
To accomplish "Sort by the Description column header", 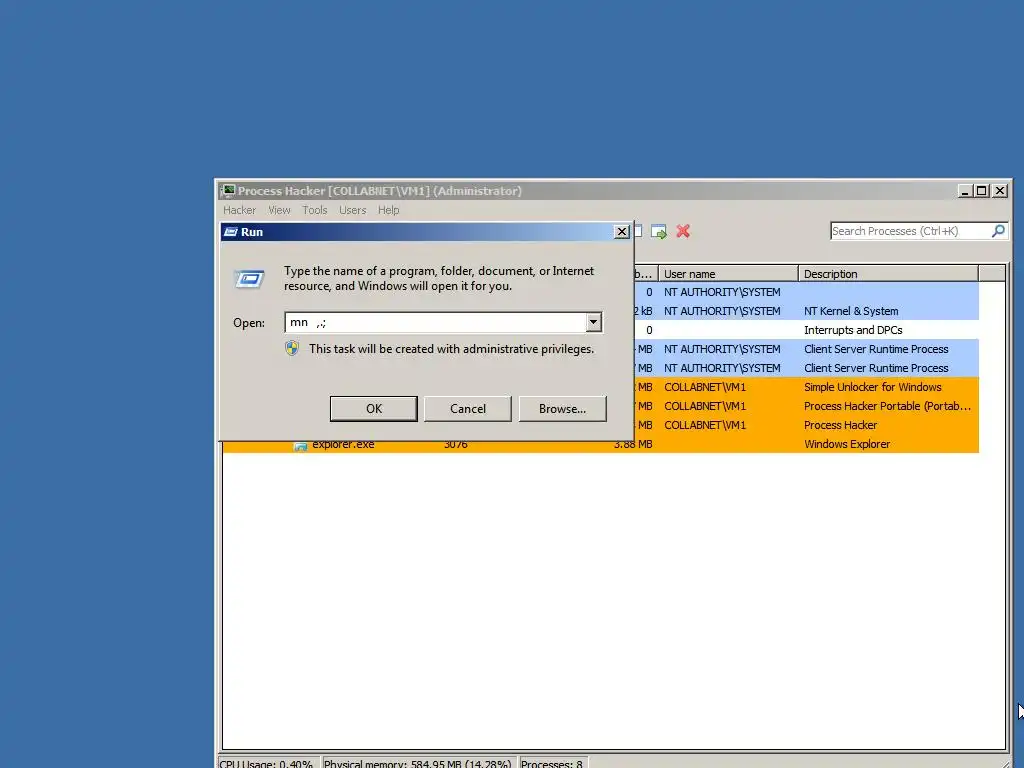I will (x=888, y=274).
